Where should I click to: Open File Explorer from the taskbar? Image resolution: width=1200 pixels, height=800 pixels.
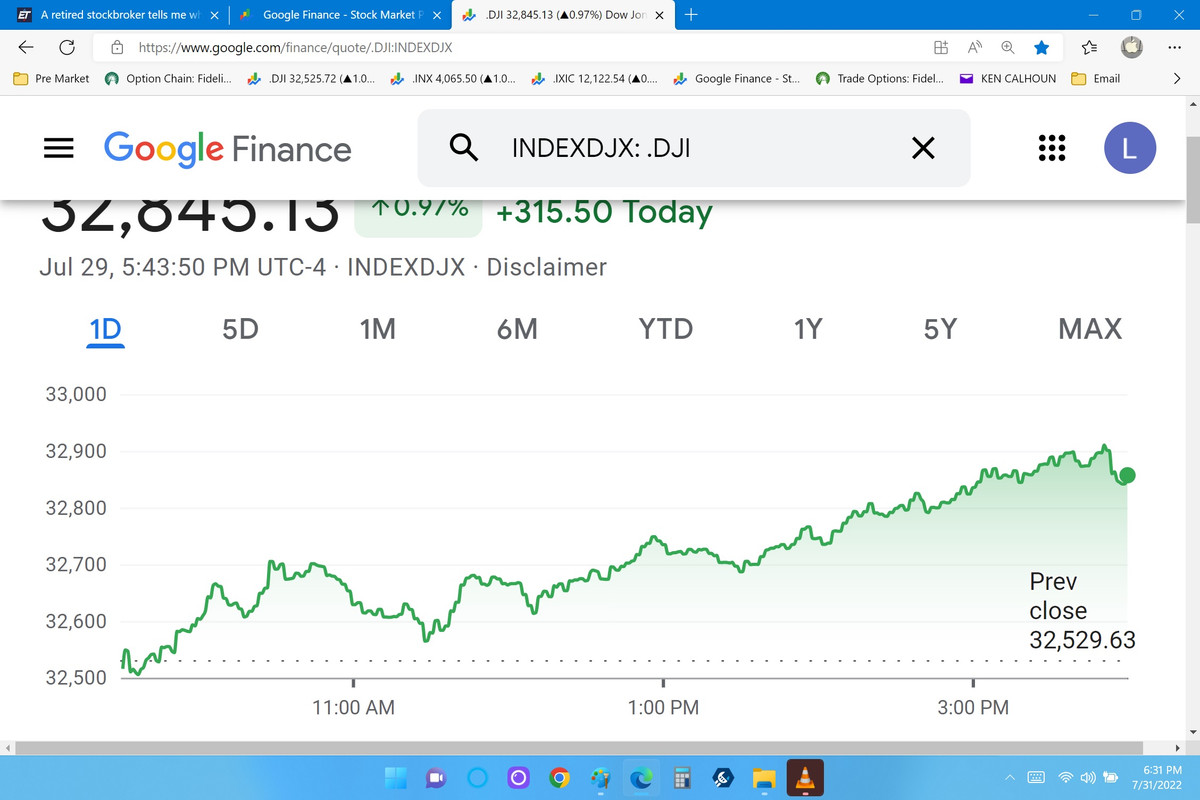click(765, 777)
